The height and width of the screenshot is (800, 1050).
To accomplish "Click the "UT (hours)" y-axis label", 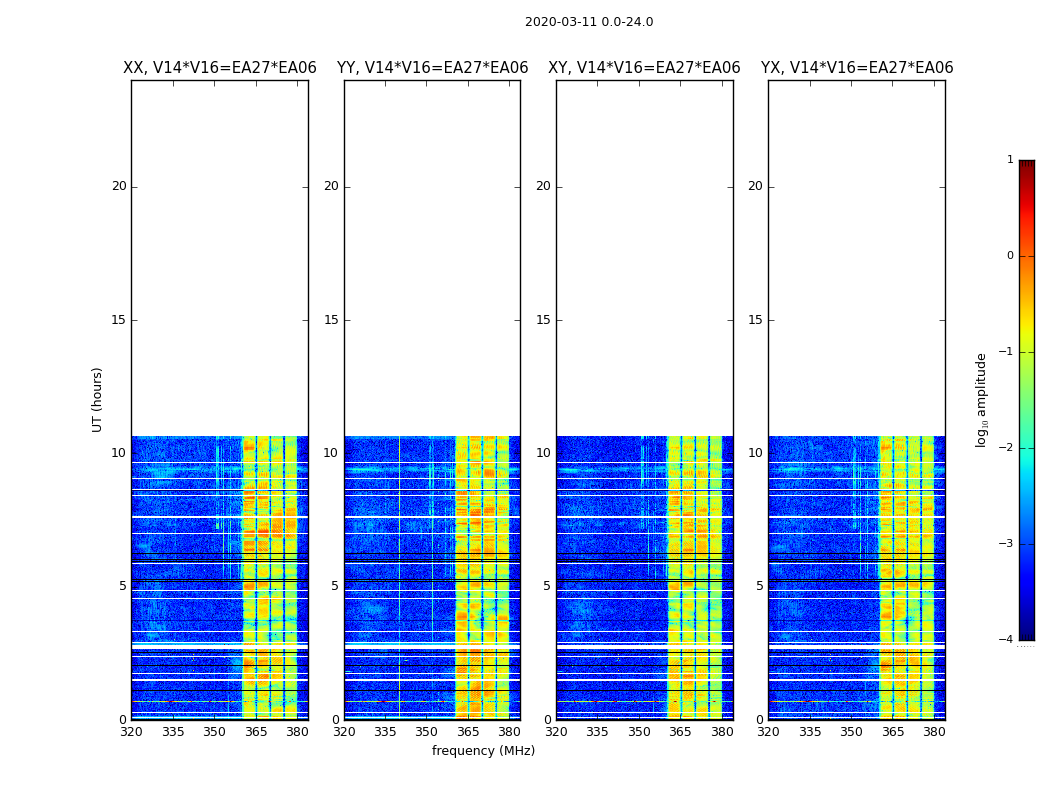I will (x=98, y=399).
